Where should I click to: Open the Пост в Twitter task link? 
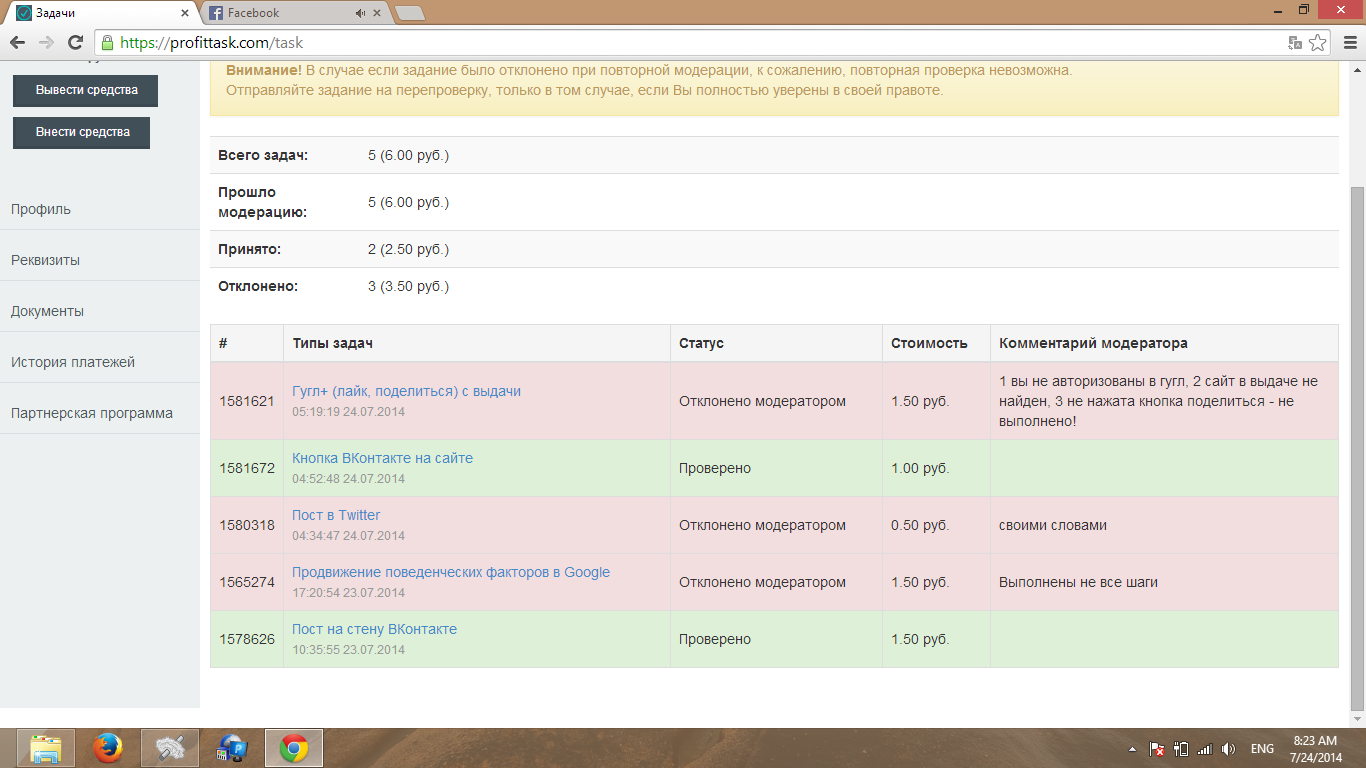(336, 515)
